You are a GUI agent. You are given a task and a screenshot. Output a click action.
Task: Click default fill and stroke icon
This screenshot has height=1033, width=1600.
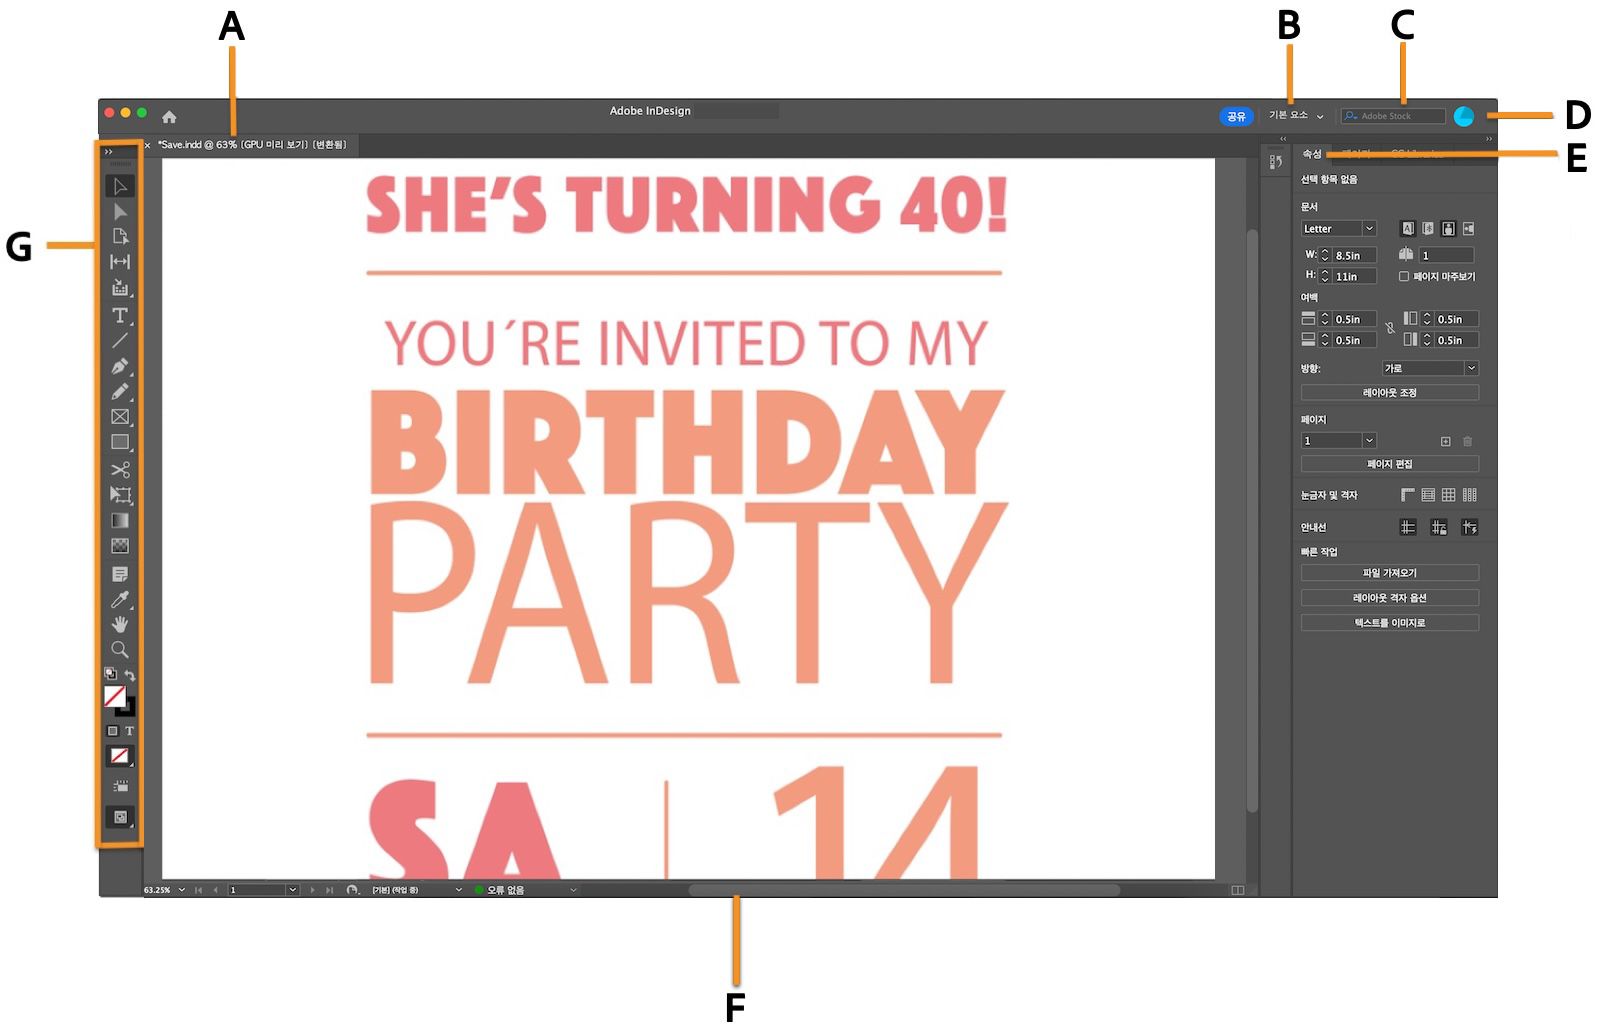110,675
